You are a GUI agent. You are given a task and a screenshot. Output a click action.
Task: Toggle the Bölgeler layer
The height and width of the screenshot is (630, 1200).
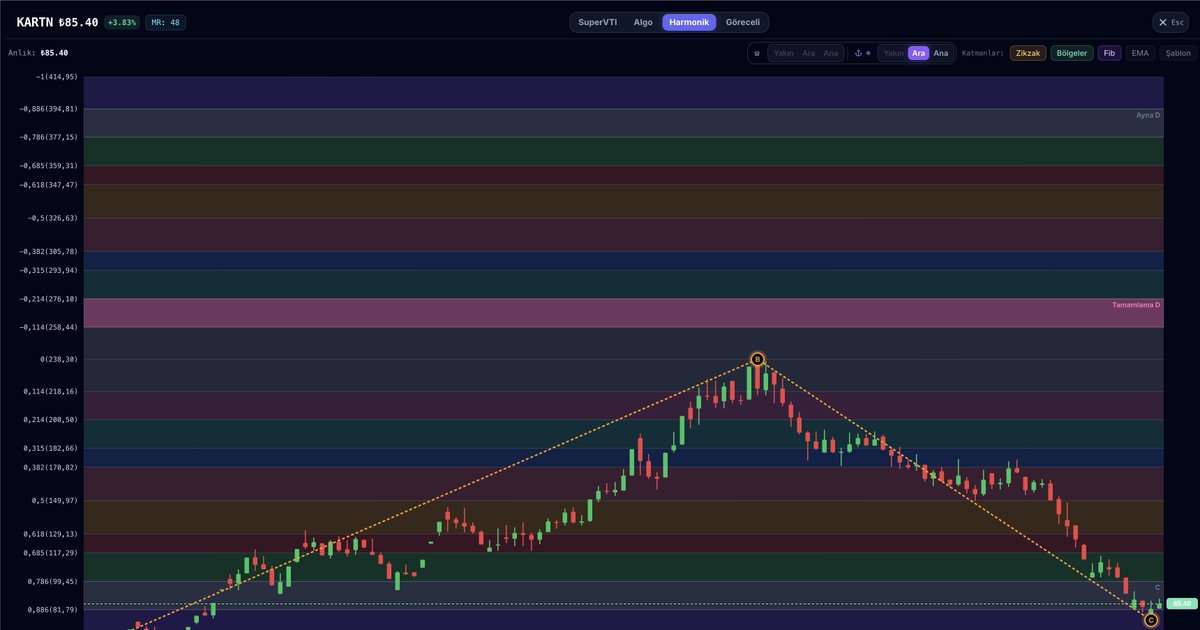1072,53
